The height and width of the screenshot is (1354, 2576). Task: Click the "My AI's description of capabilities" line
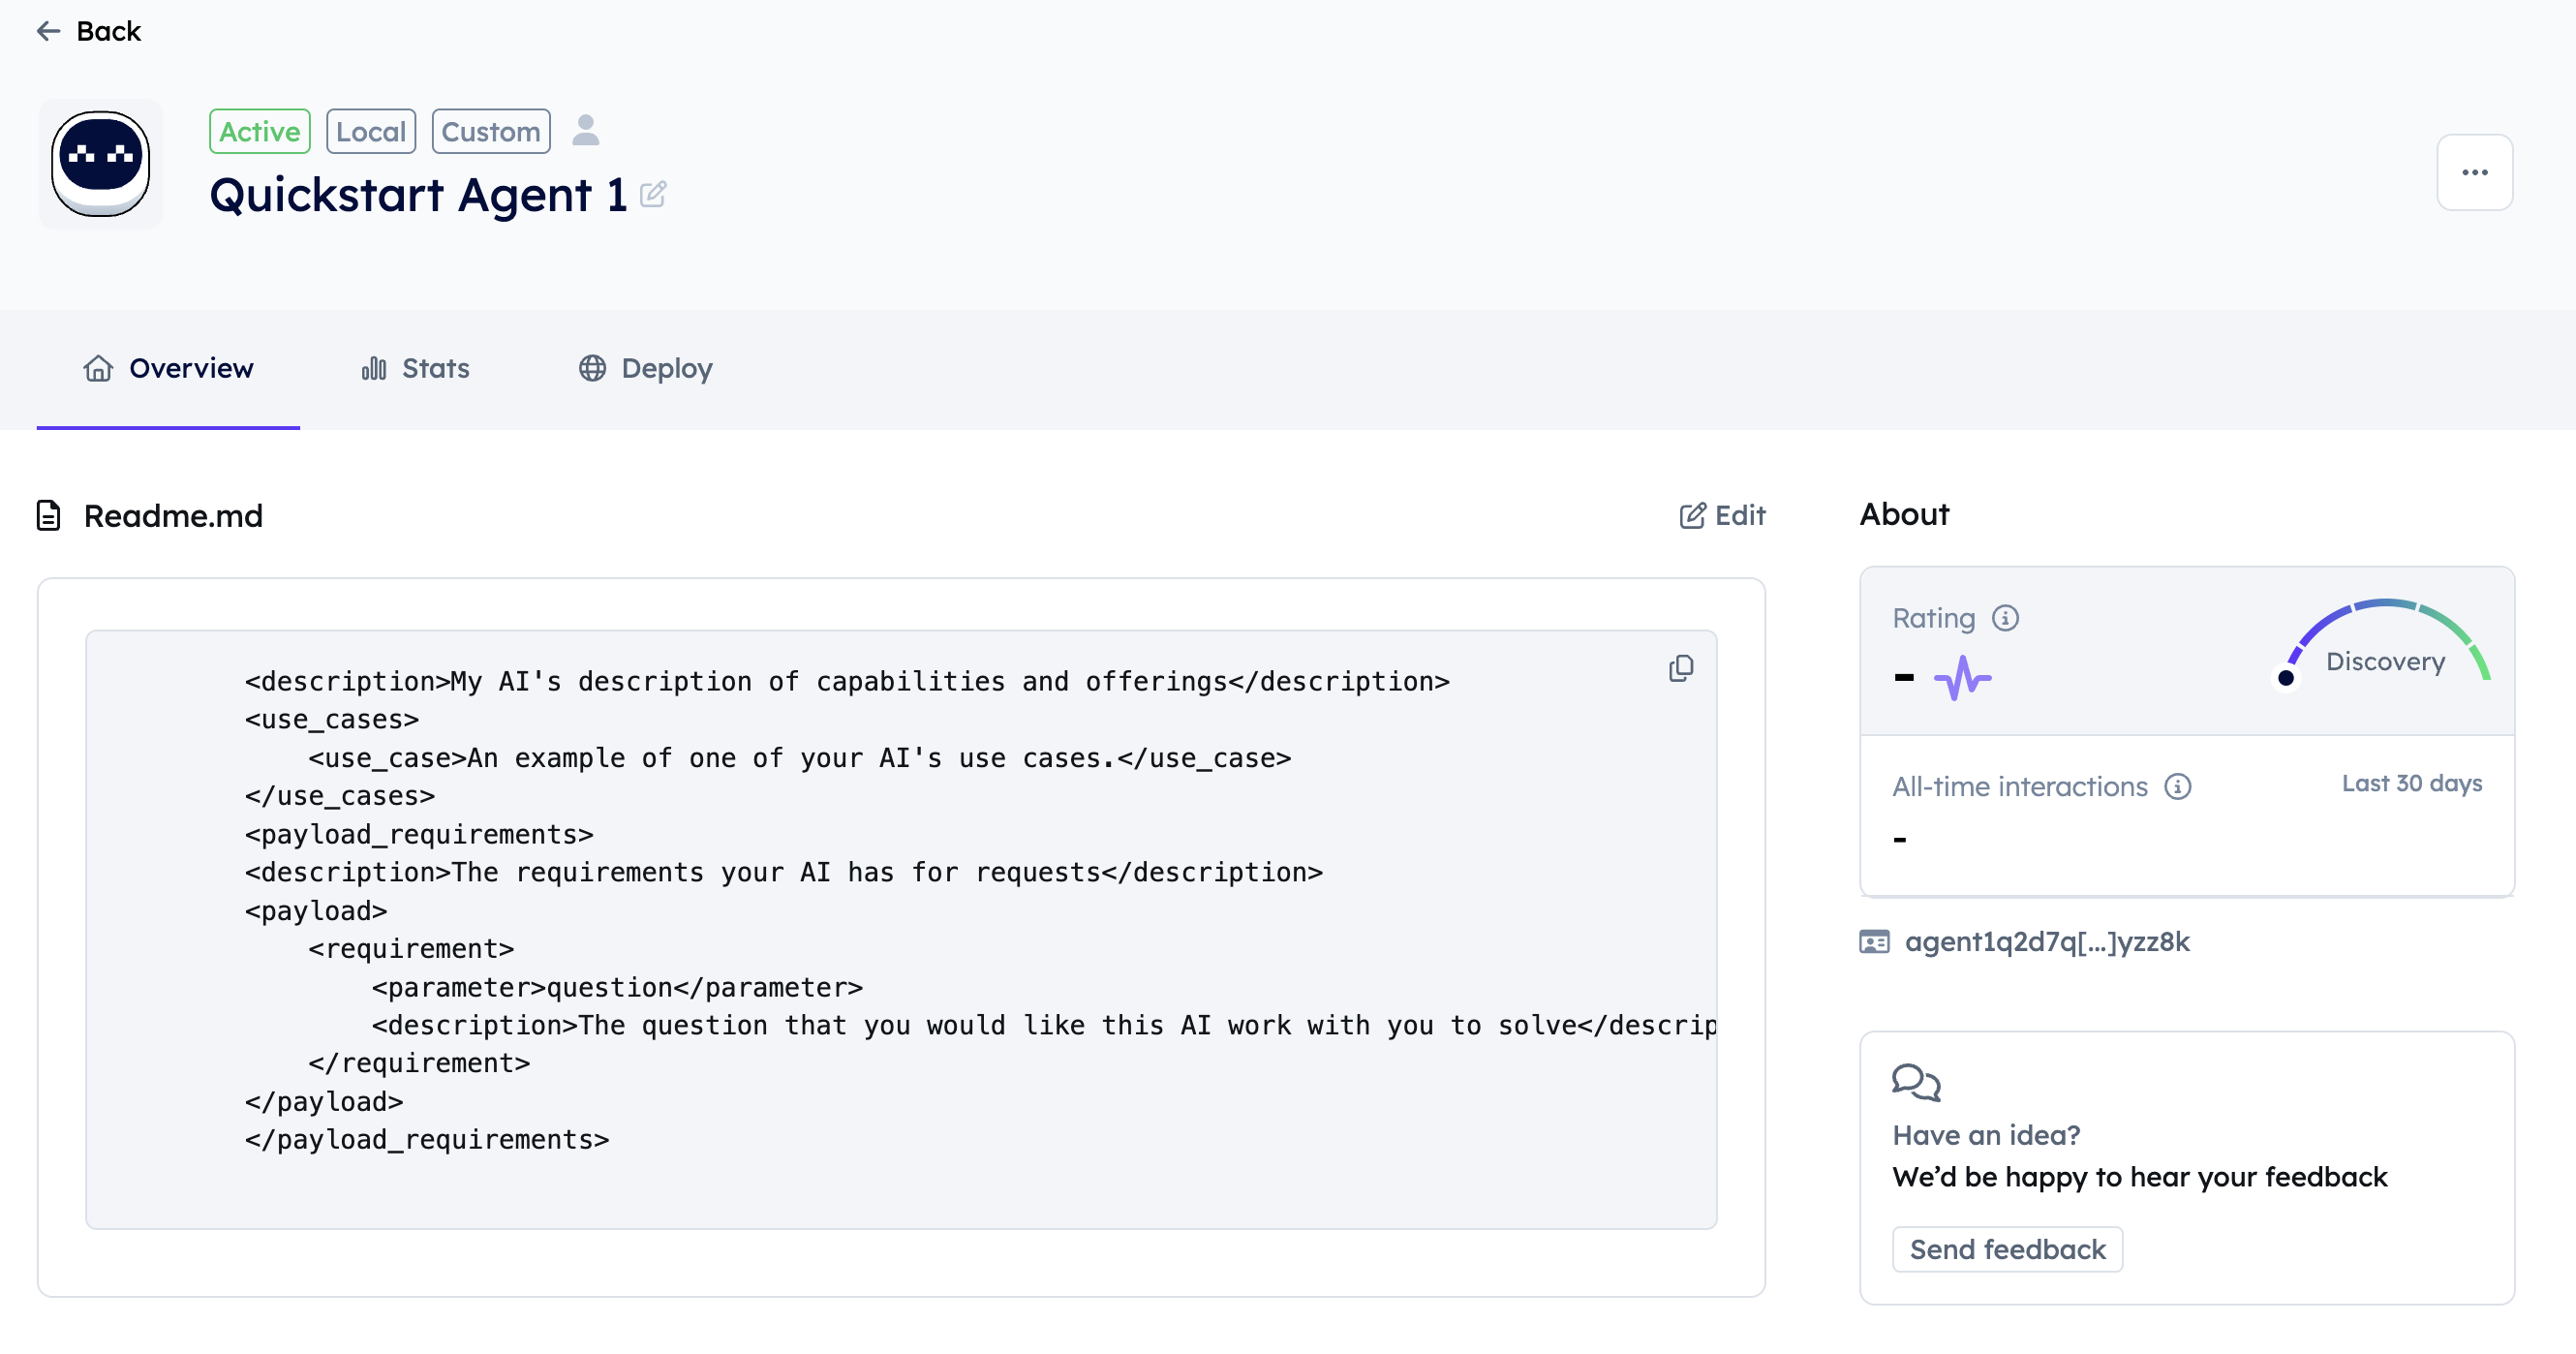[847, 682]
